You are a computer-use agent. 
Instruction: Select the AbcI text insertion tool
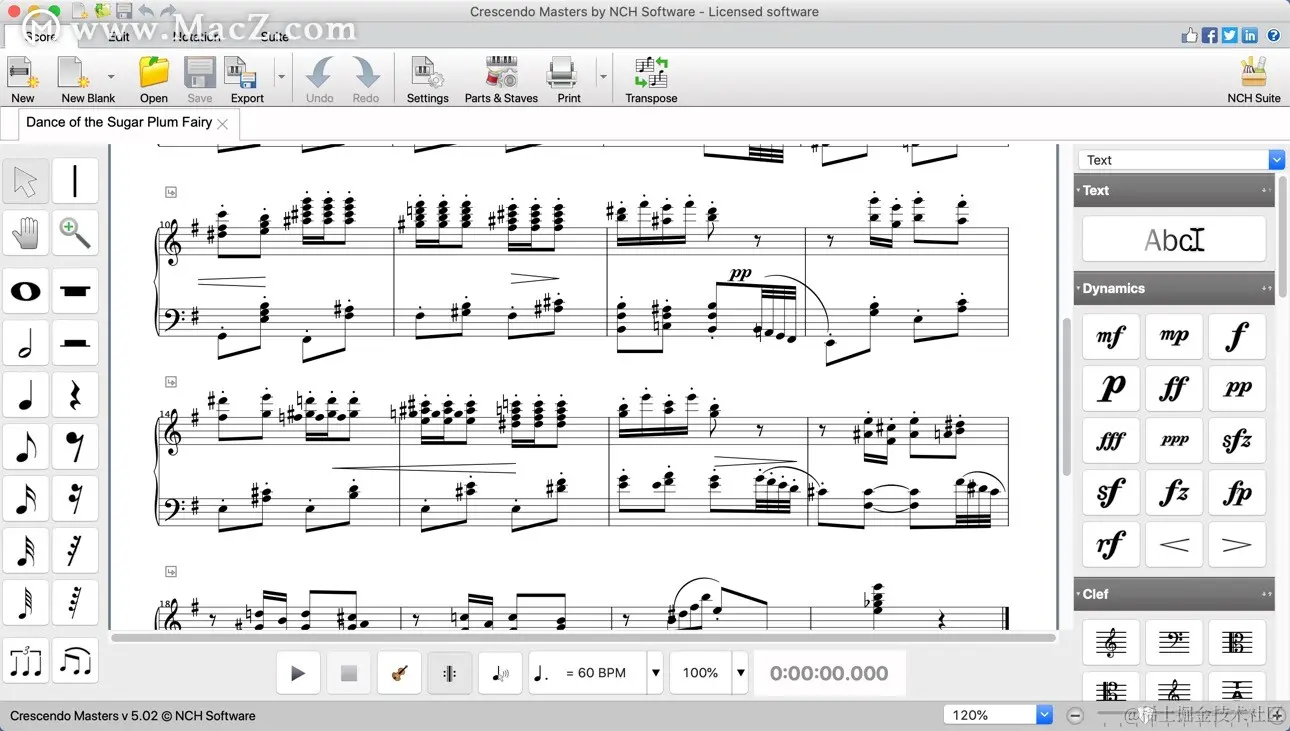(1174, 240)
